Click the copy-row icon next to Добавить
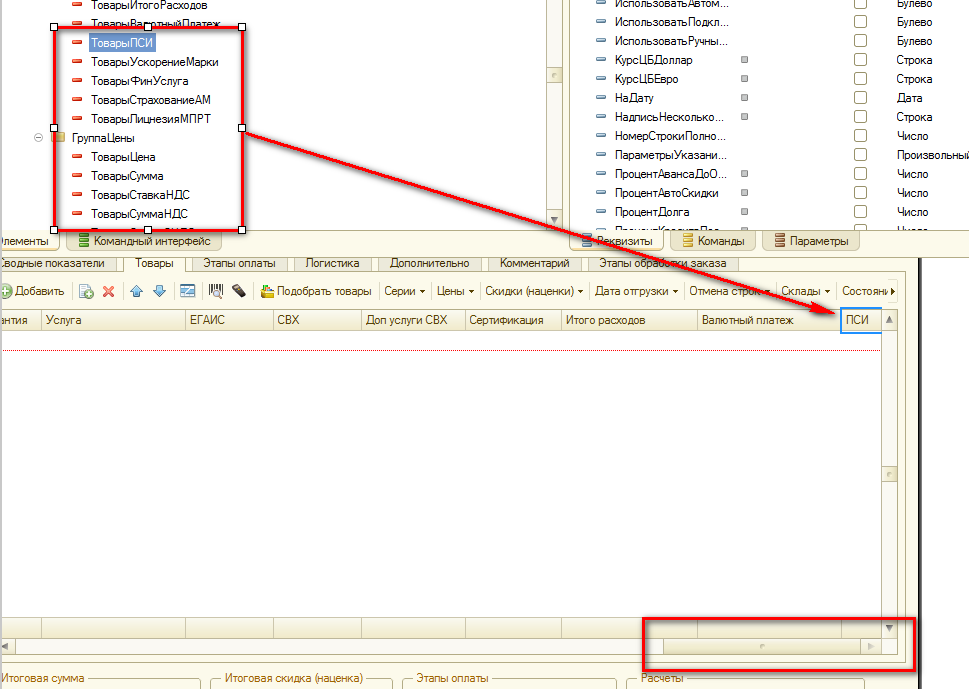Viewport: 969px width, 689px height. [87, 291]
